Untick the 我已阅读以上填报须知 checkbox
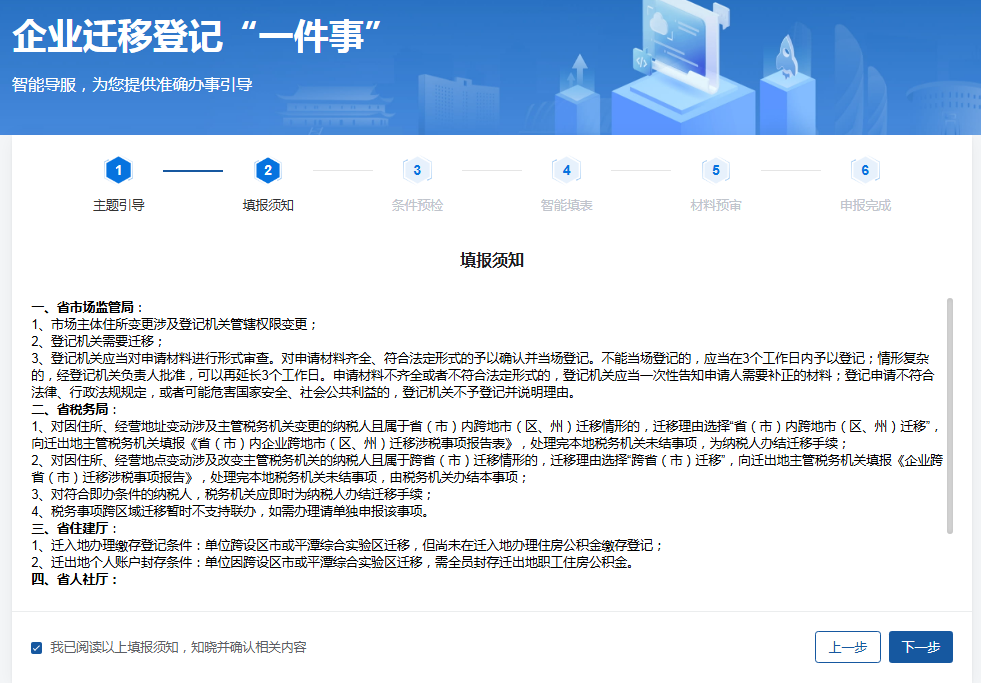 (37, 648)
